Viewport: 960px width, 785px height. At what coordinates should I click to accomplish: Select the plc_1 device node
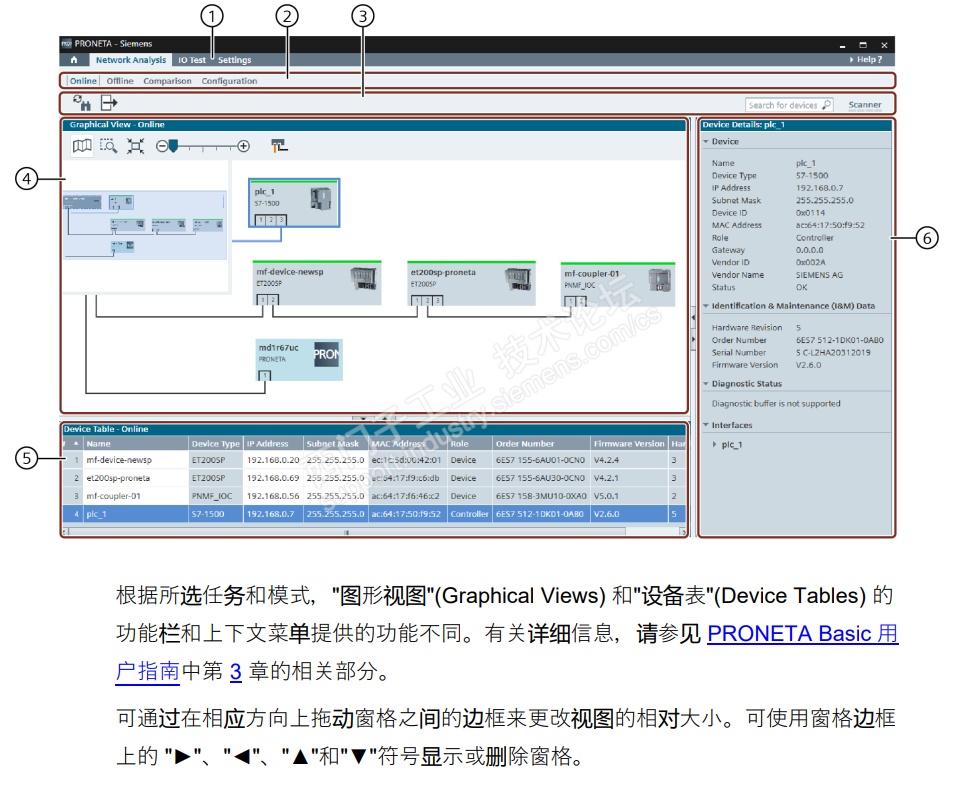click(294, 203)
